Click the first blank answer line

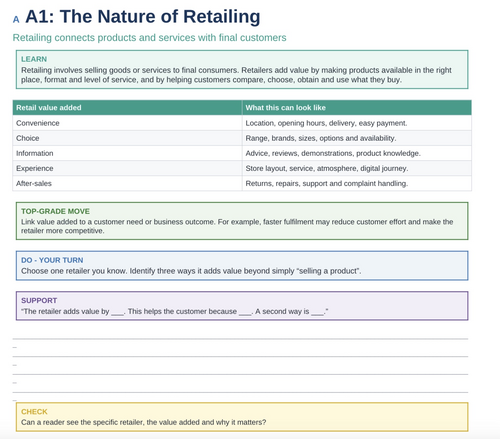(x=240, y=339)
